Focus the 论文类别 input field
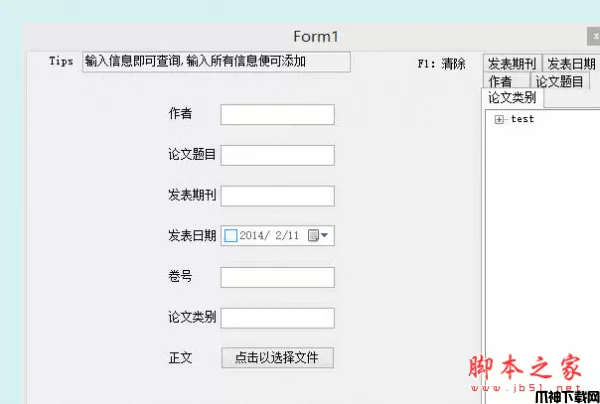Image resolution: width=600 pixels, height=404 pixels. [277, 317]
